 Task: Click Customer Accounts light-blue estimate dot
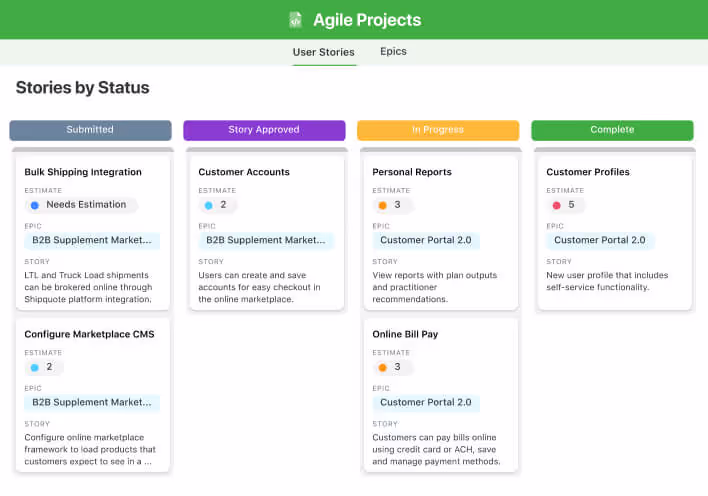(x=209, y=205)
